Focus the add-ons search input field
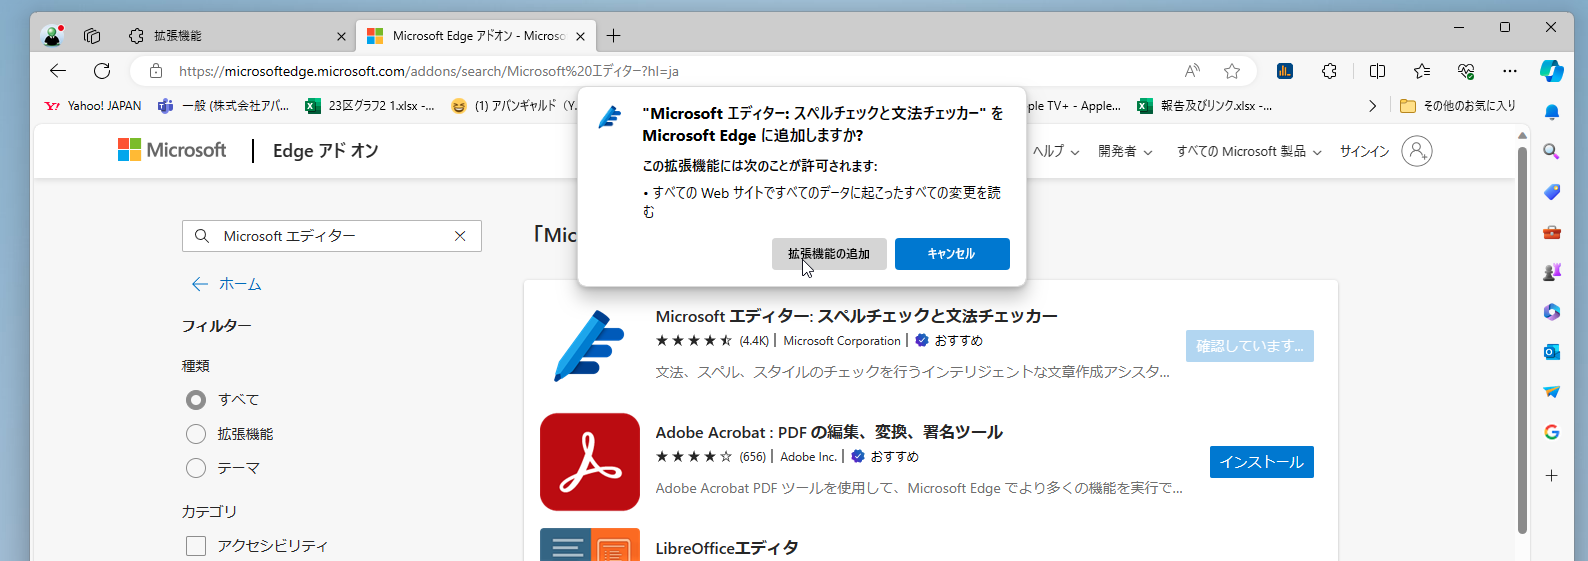Image resolution: width=1588 pixels, height=561 pixels. [332, 236]
